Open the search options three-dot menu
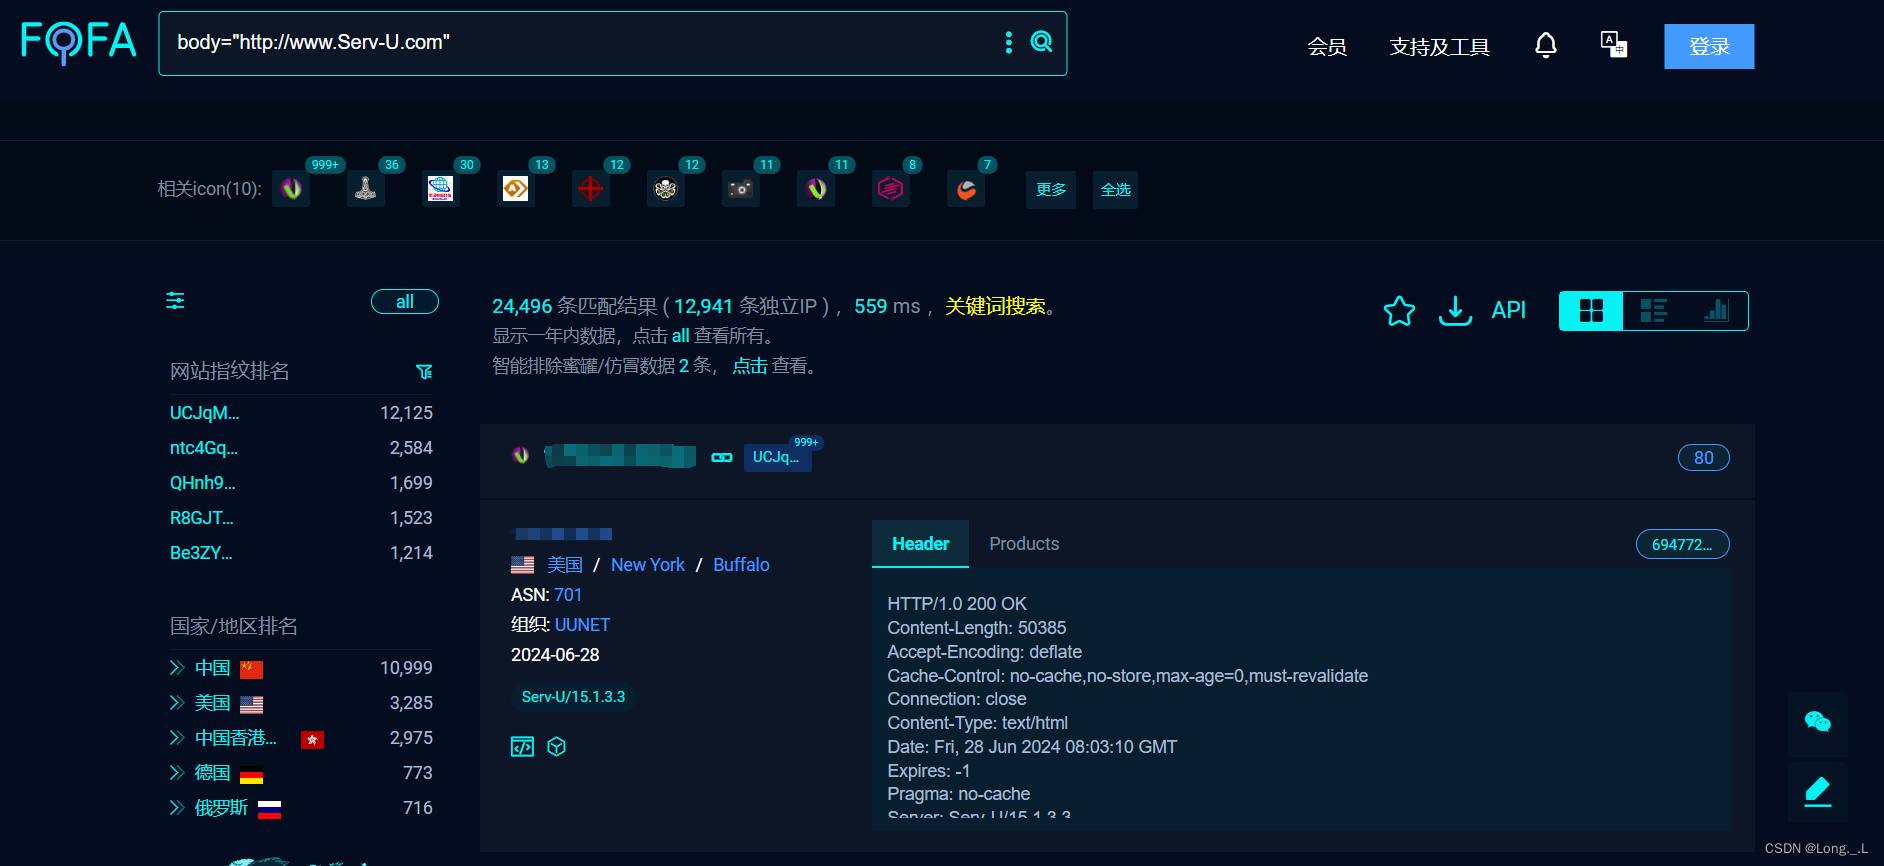The width and height of the screenshot is (1884, 866). [x=1008, y=42]
